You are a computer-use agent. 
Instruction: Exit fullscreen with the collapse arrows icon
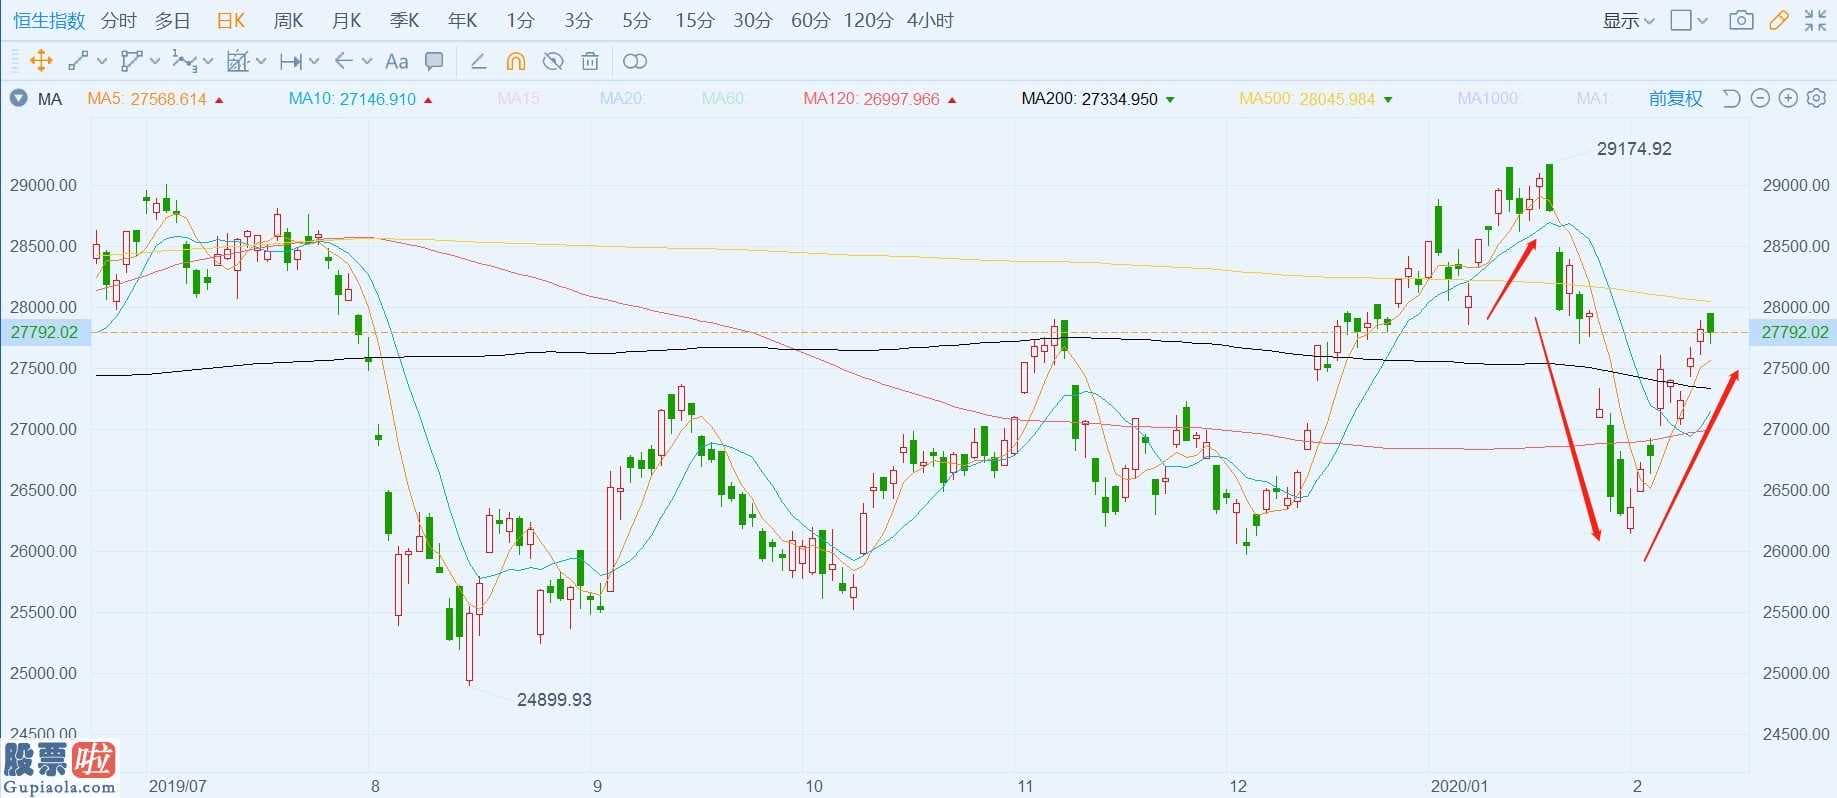(1816, 20)
